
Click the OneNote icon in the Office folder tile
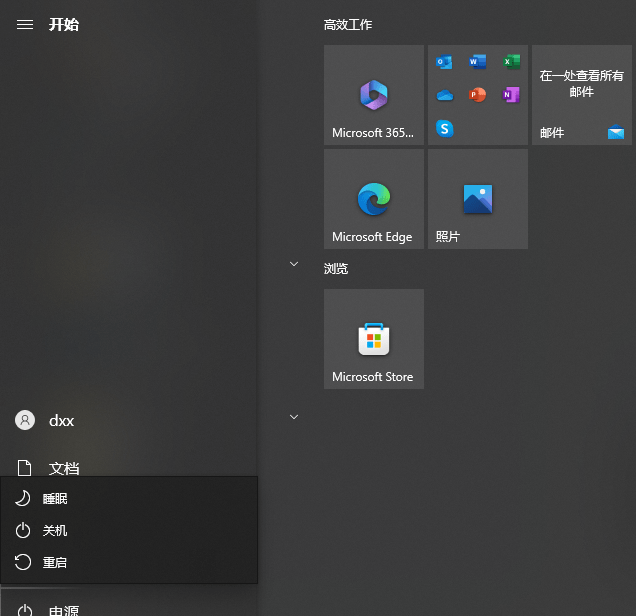(x=511, y=95)
